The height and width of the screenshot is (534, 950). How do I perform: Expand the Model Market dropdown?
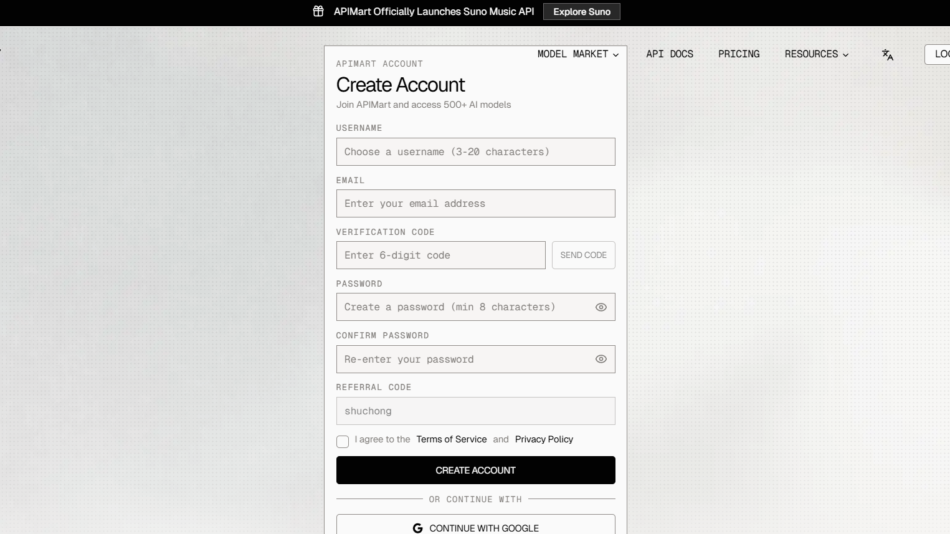[578, 54]
